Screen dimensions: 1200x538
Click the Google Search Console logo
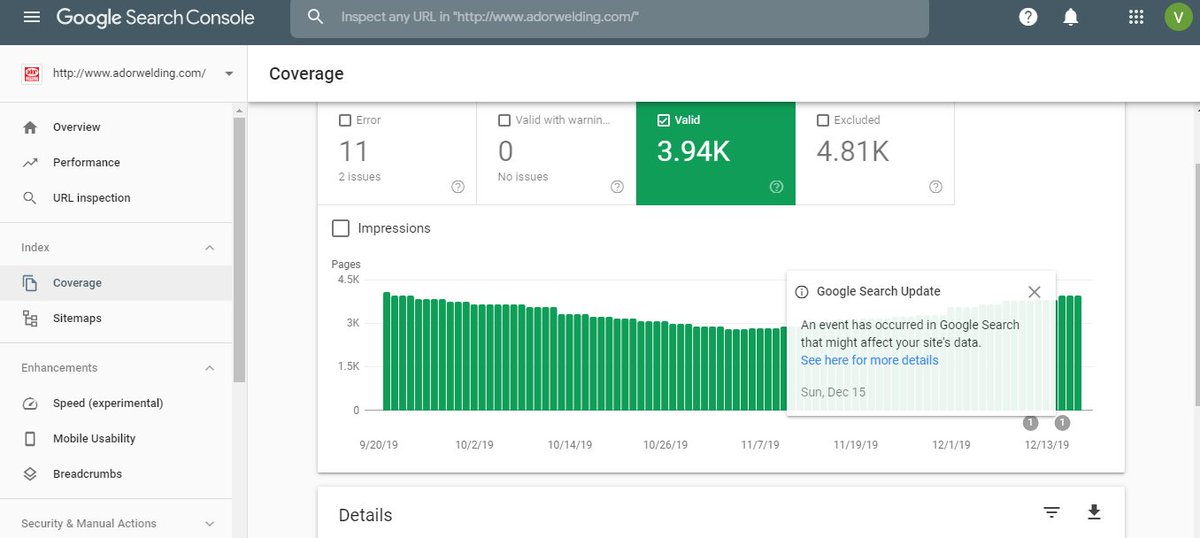(155, 17)
